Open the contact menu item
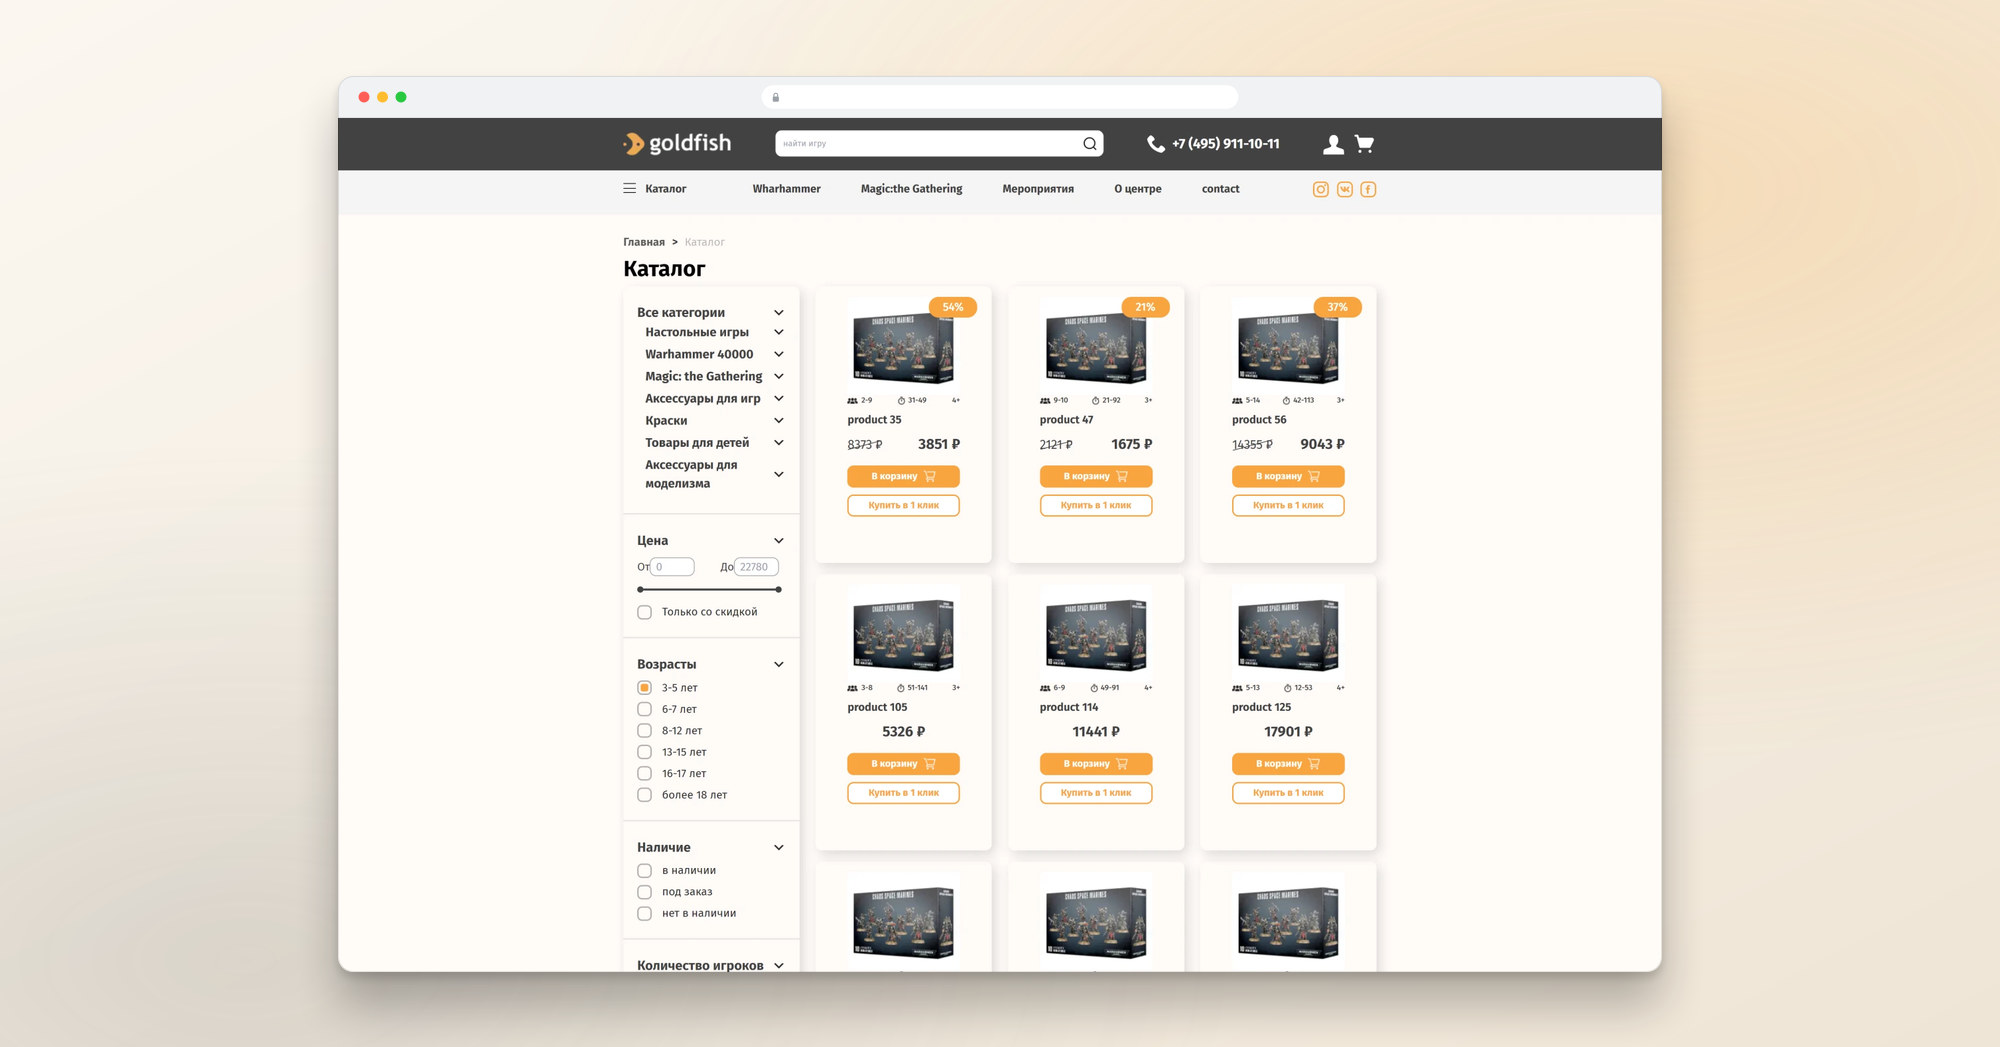 (x=1220, y=189)
